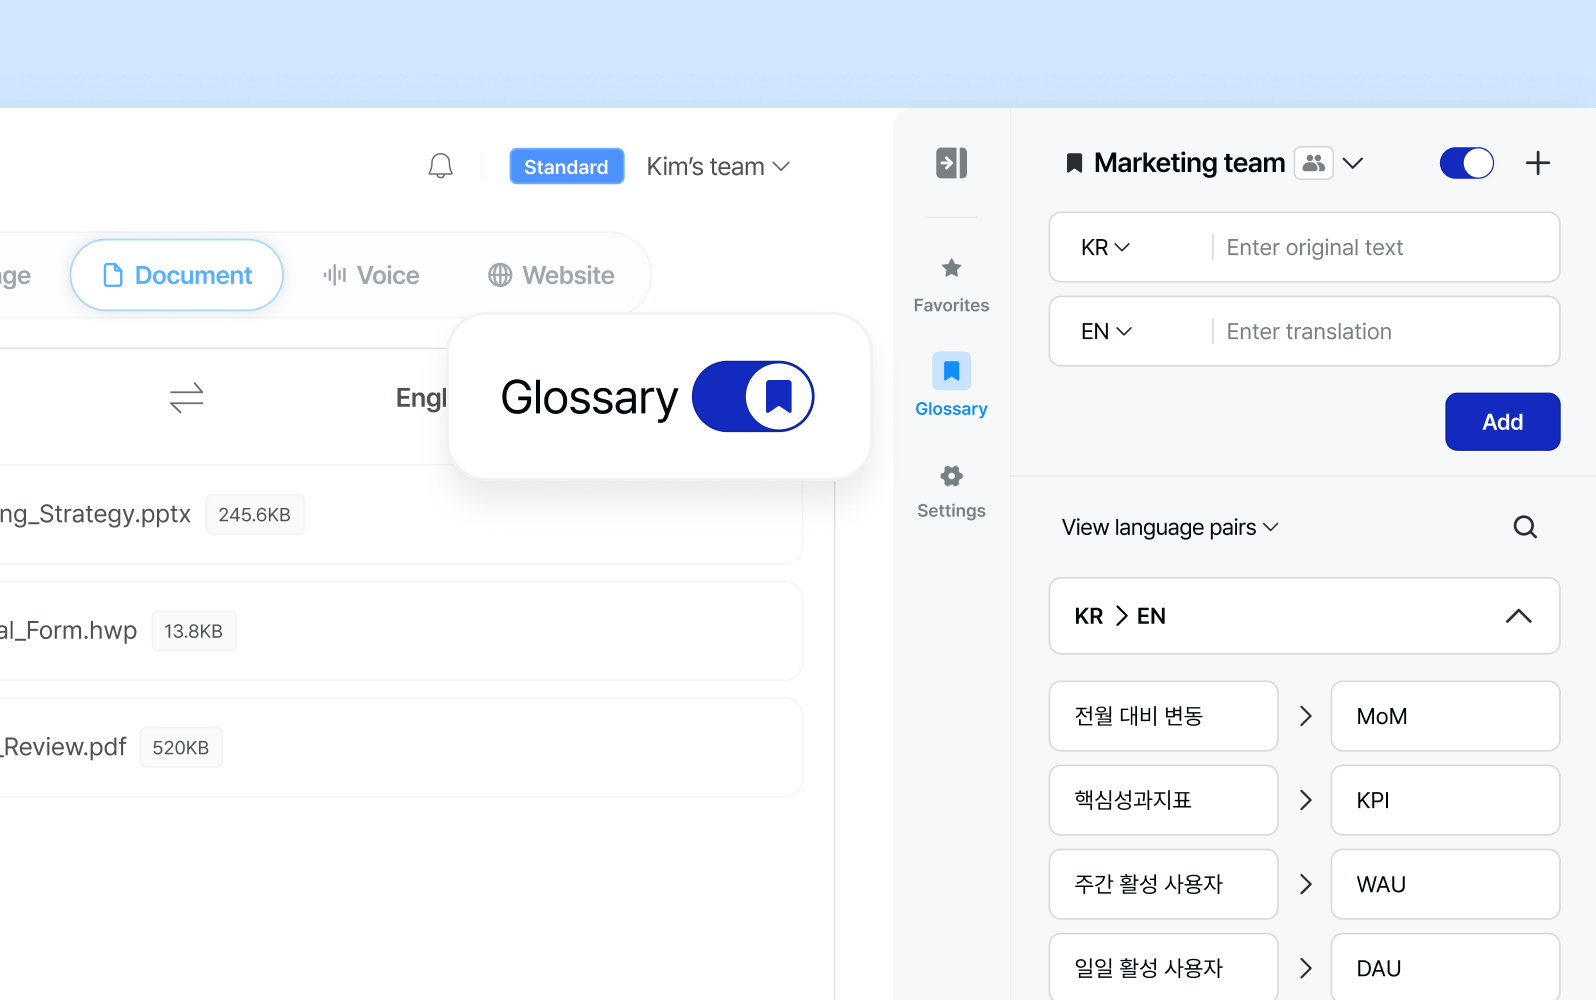
Task: Open the Kim's team dropdown
Action: click(x=718, y=167)
